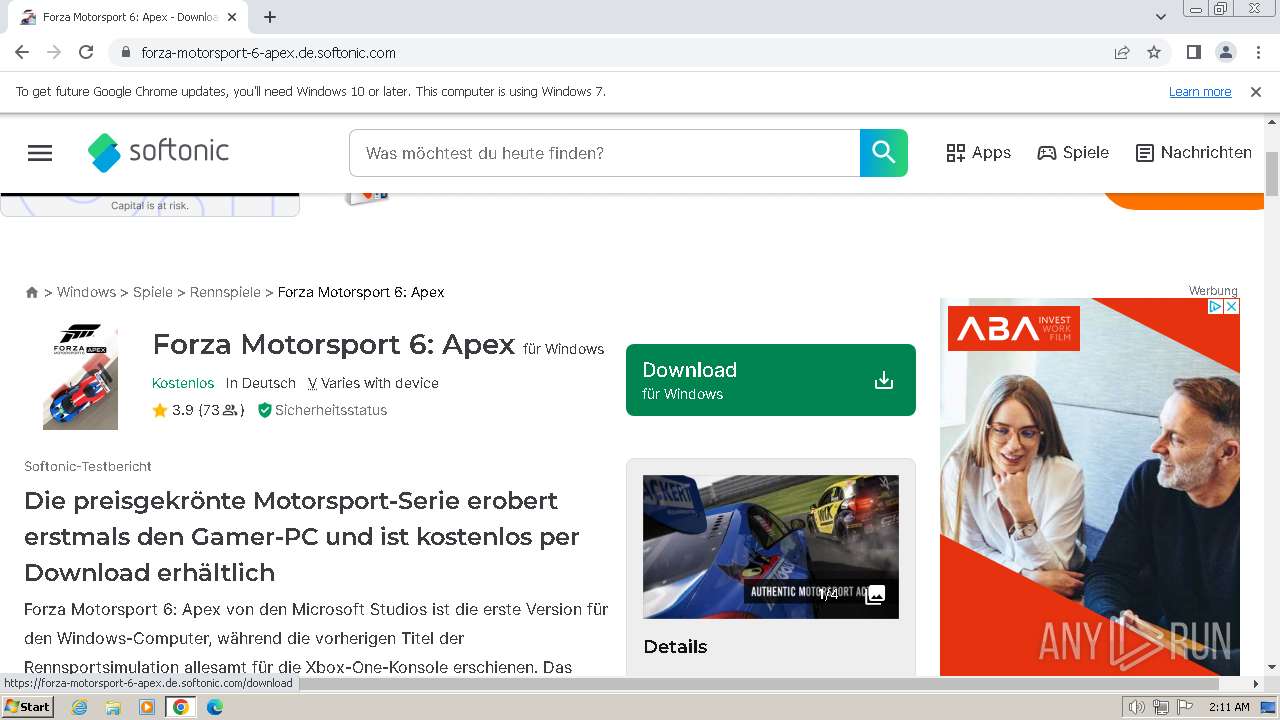This screenshot has height=720, width=1280.
Task: Click the Sicherheitsstatus shield link
Action: [x=322, y=410]
